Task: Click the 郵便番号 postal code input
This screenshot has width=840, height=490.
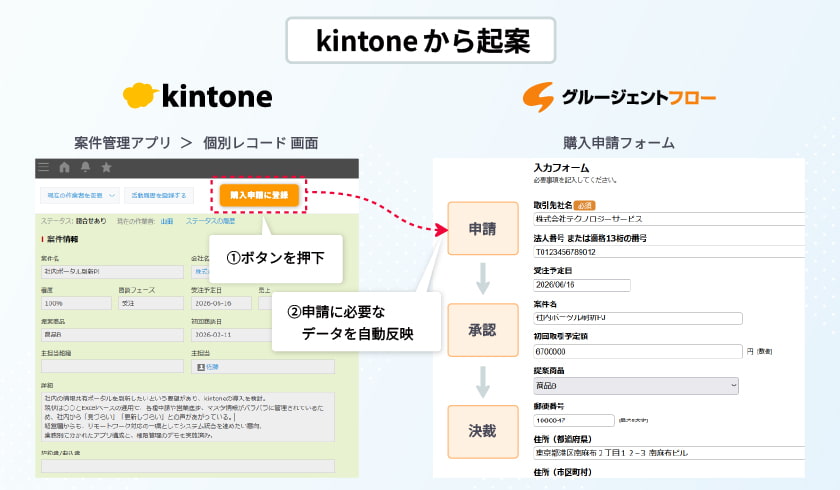Action: click(x=574, y=420)
